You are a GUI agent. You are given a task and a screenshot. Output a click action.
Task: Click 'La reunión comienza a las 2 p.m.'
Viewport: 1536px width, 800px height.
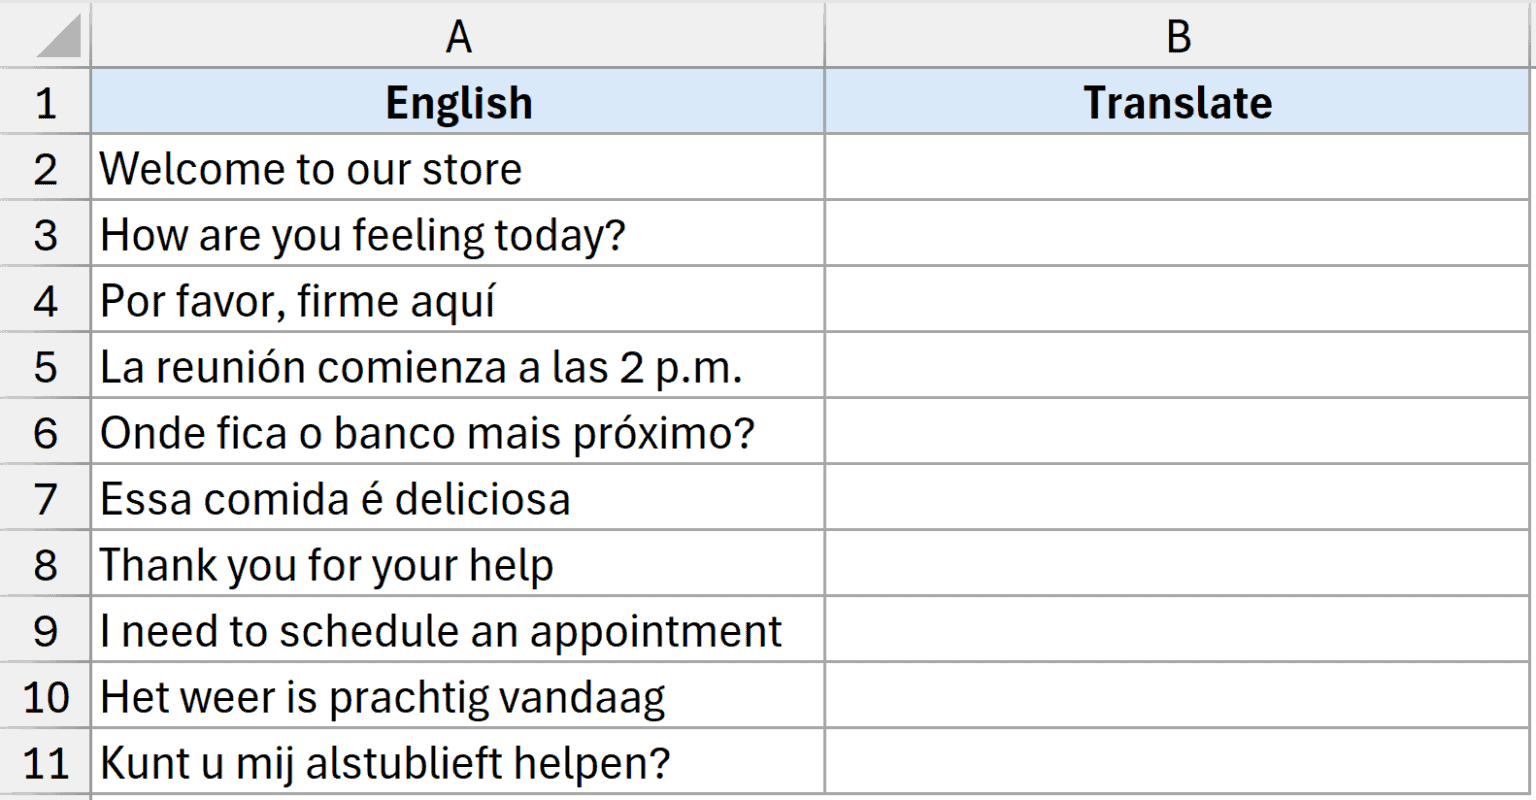click(x=458, y=367)
